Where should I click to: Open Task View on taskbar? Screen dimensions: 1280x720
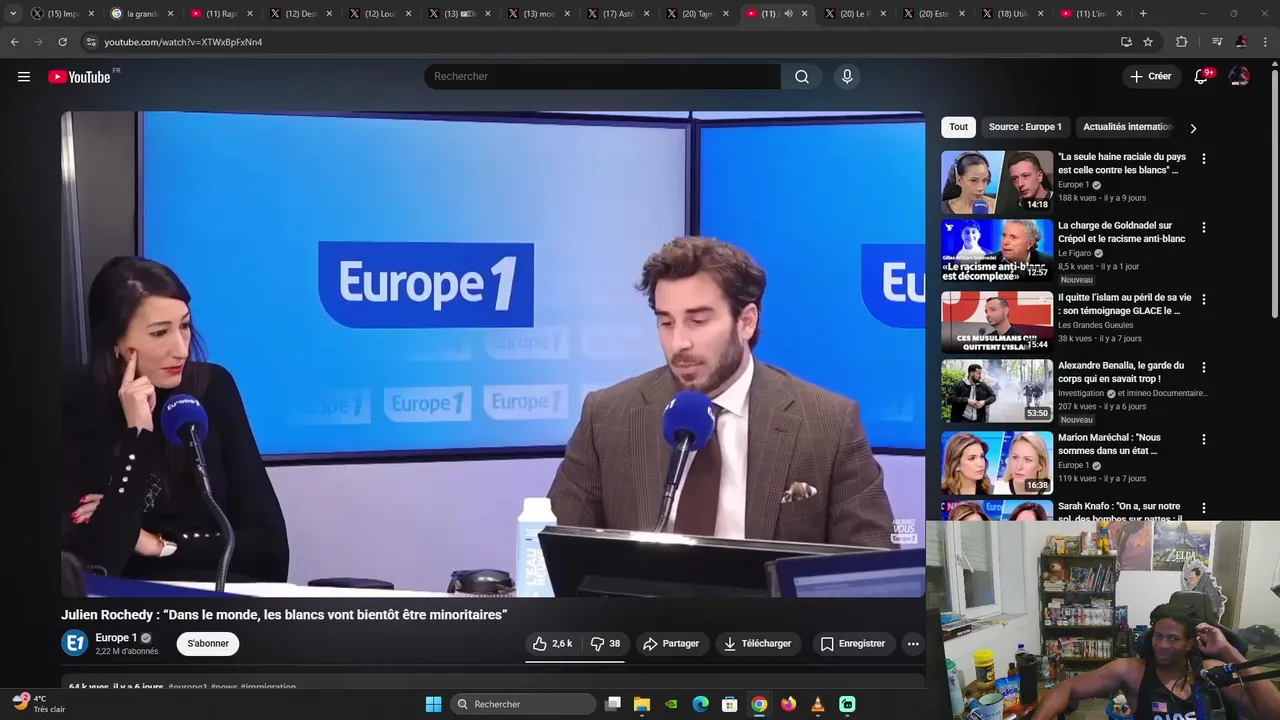pyautogui.click(x=613, y=704)
